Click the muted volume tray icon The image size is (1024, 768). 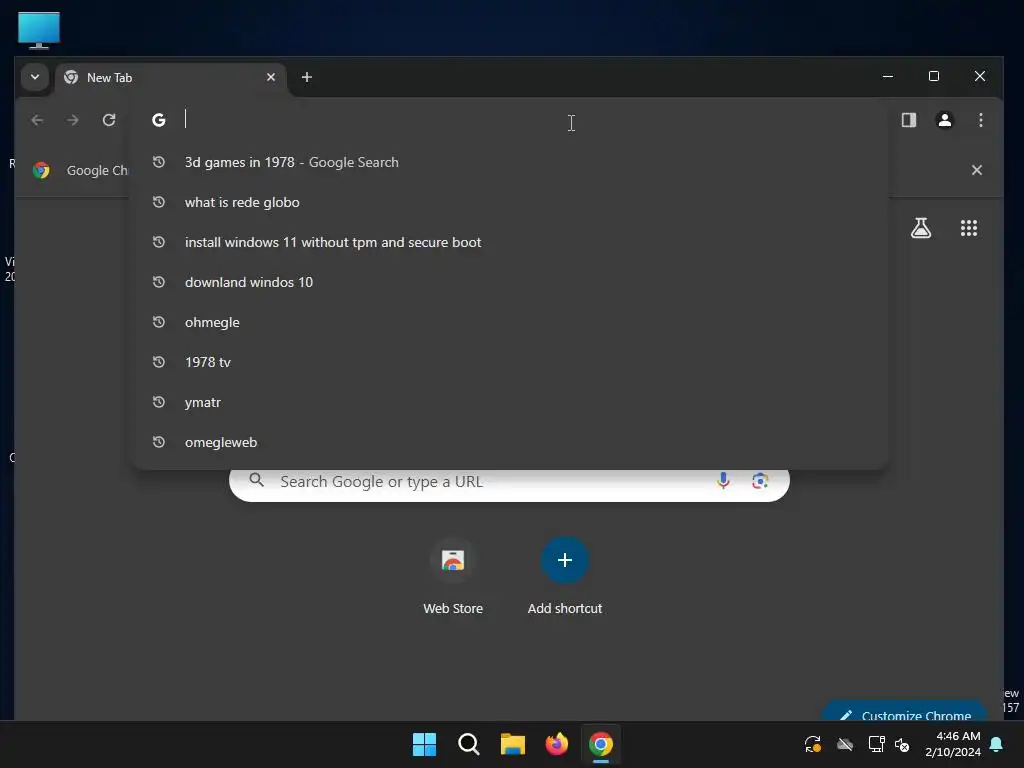[x=902, y=744]
